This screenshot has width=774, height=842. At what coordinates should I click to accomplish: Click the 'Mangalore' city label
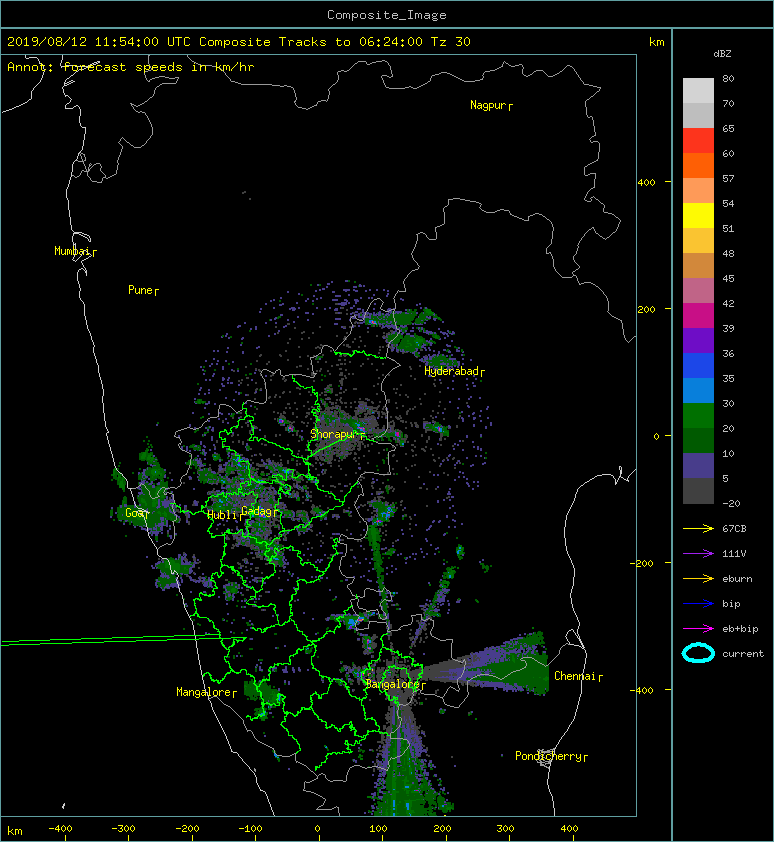point(204,692)
